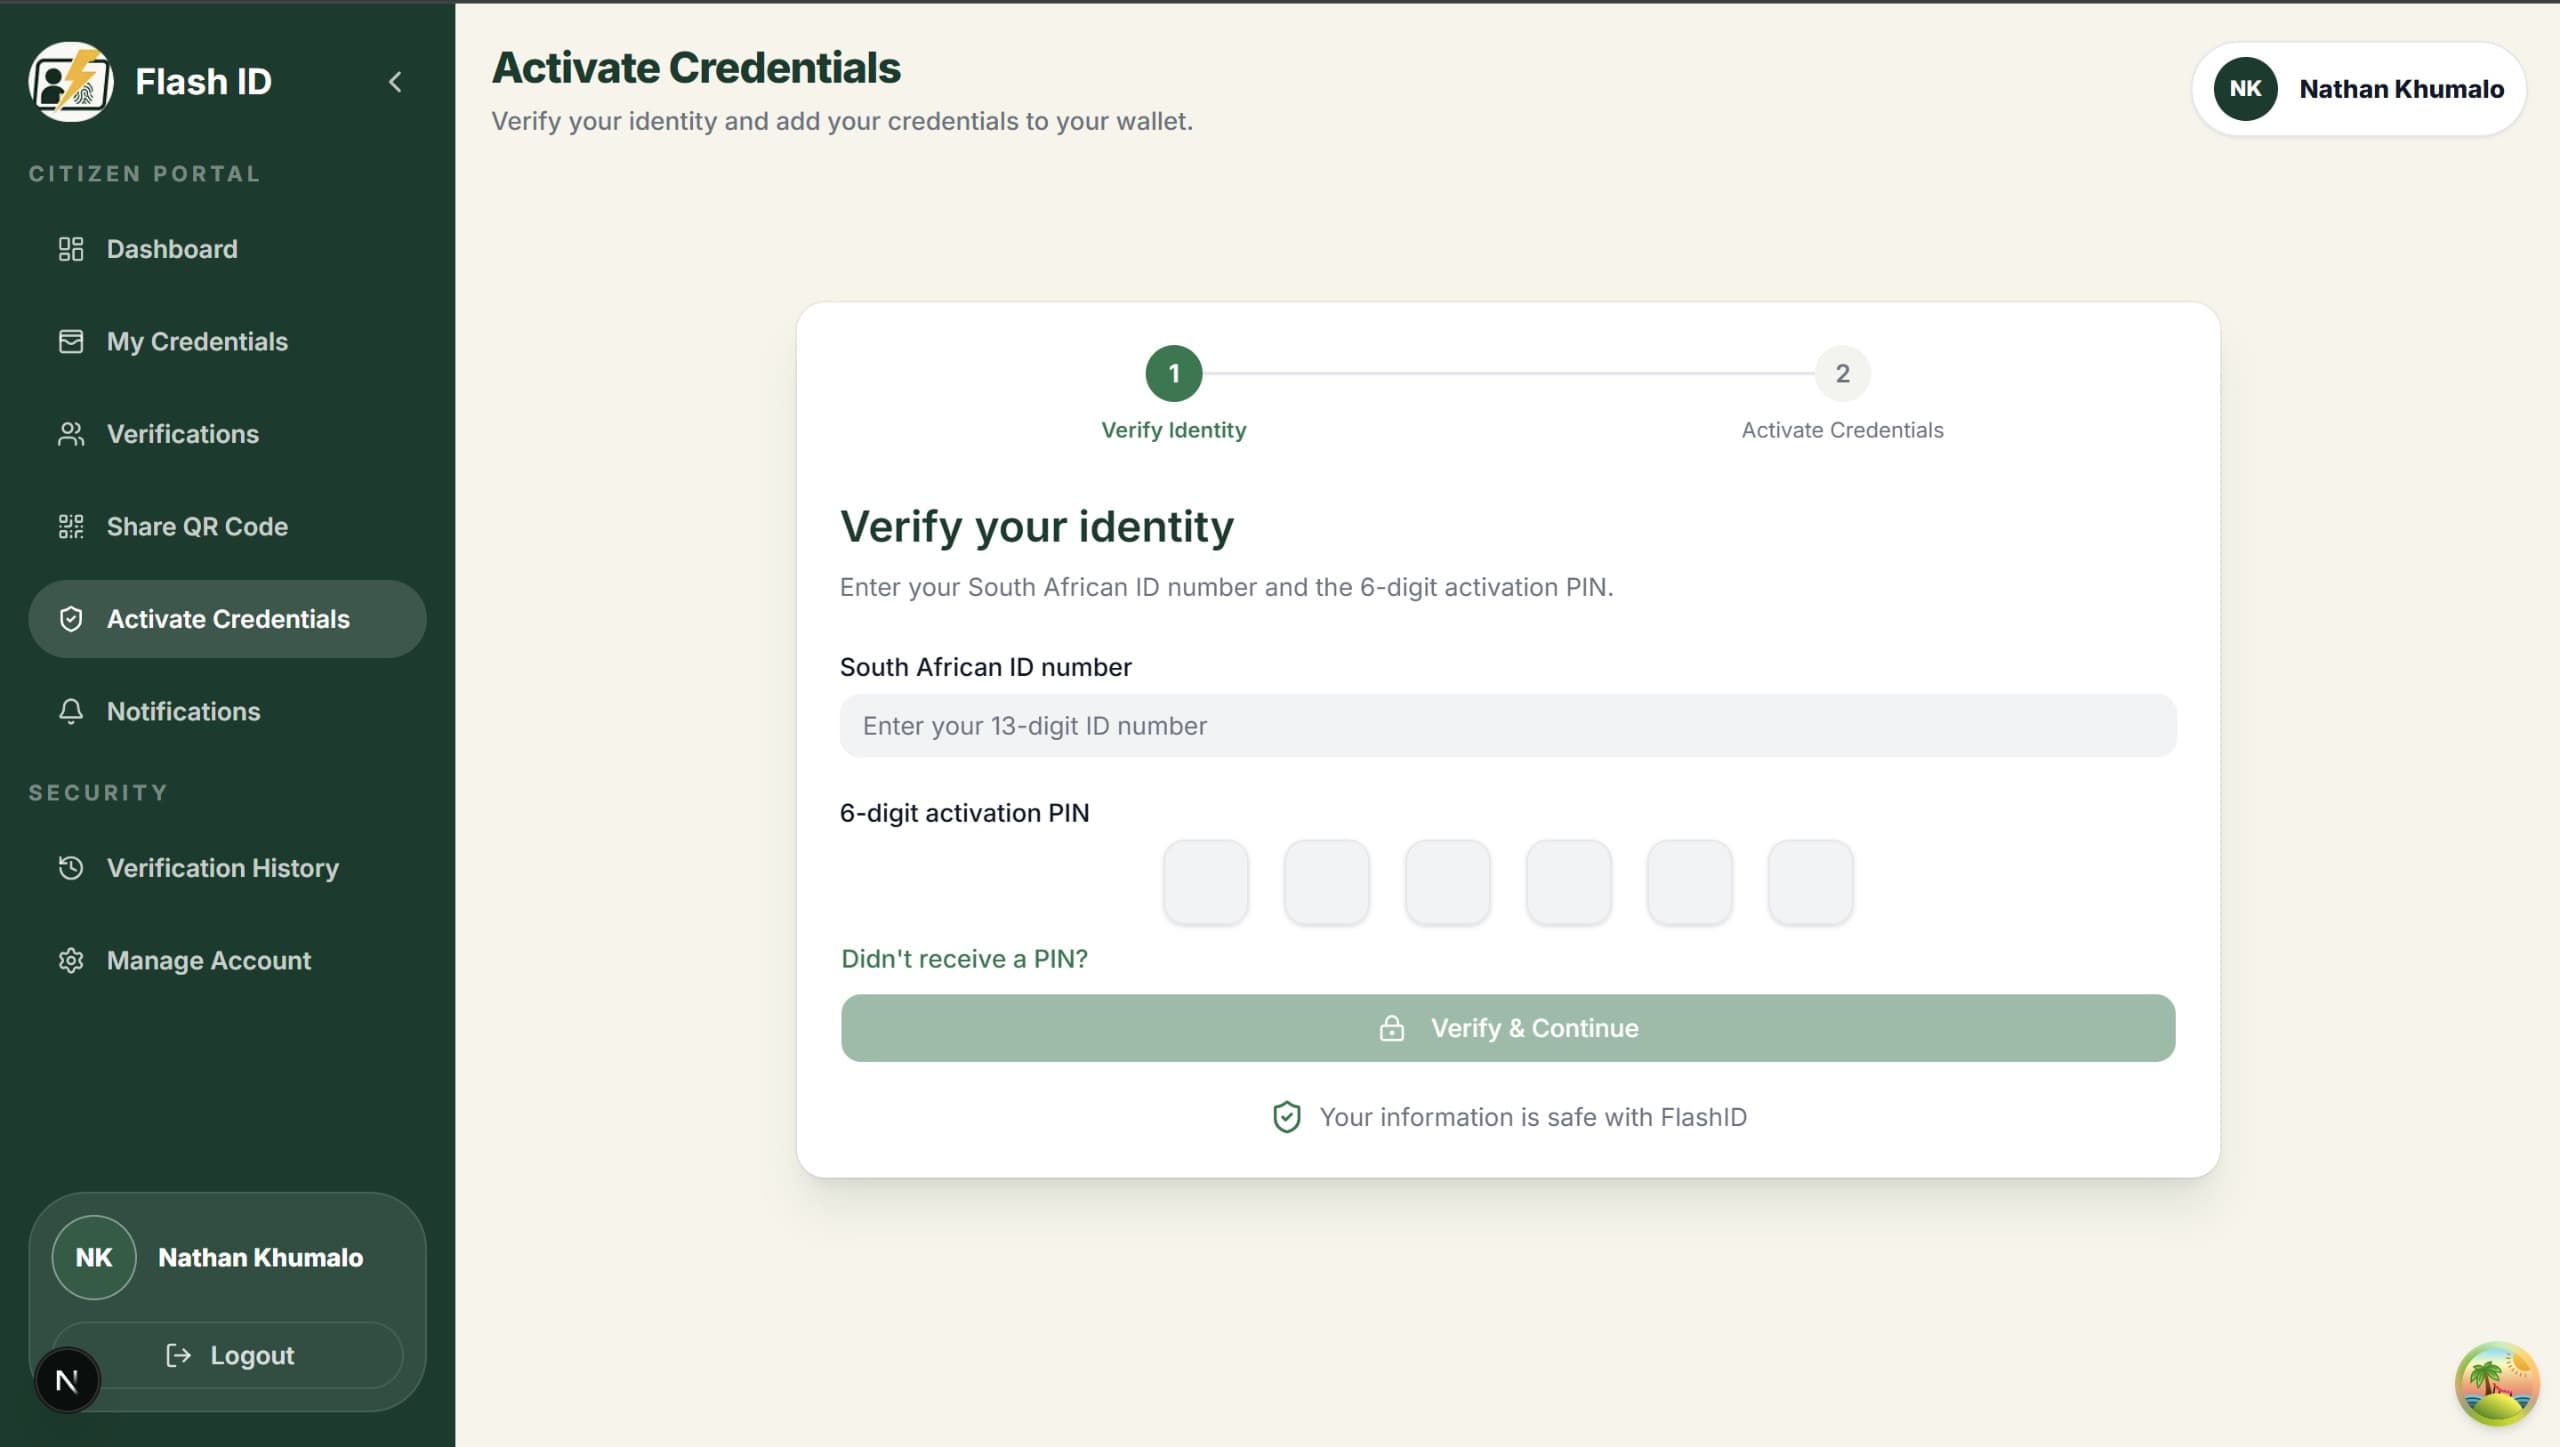Click the Activate Credentials shield icon
Viewport: 2560px width, 1447px height.
71,619
